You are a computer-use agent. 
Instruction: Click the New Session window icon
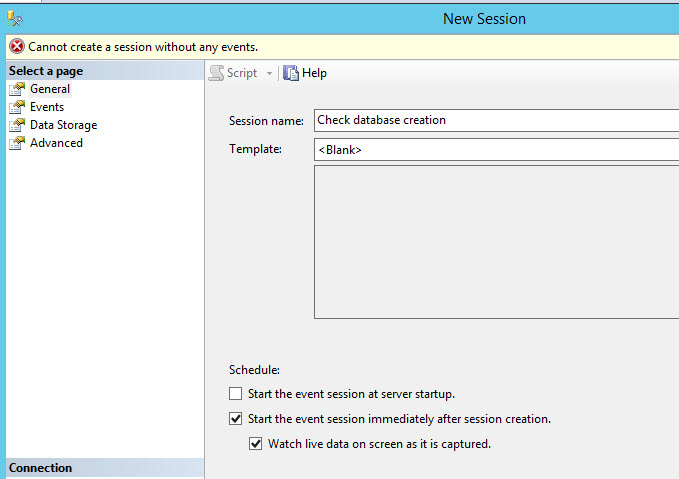coord(15,18)
